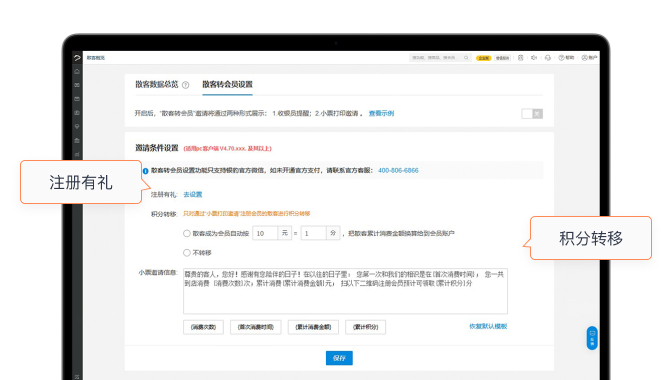The height and width of the screenshot is (380, 672).
Task: Open the location pin icon in the sidebar
Action: [x=77, y=126]
